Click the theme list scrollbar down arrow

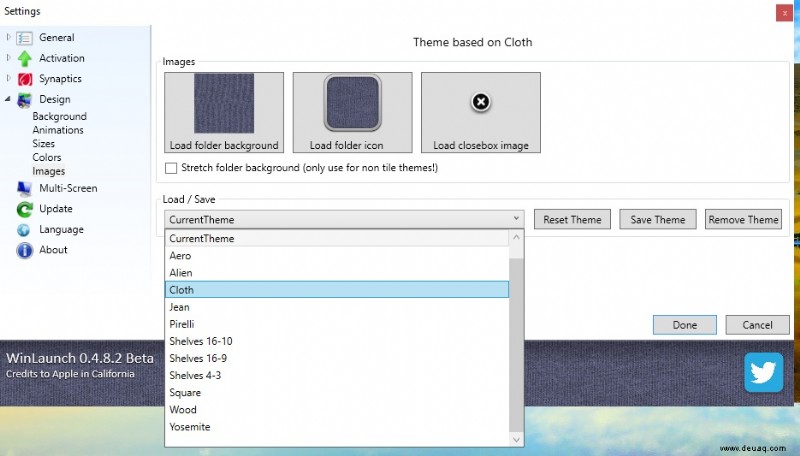pyautogui.click(x=516, y=439)
